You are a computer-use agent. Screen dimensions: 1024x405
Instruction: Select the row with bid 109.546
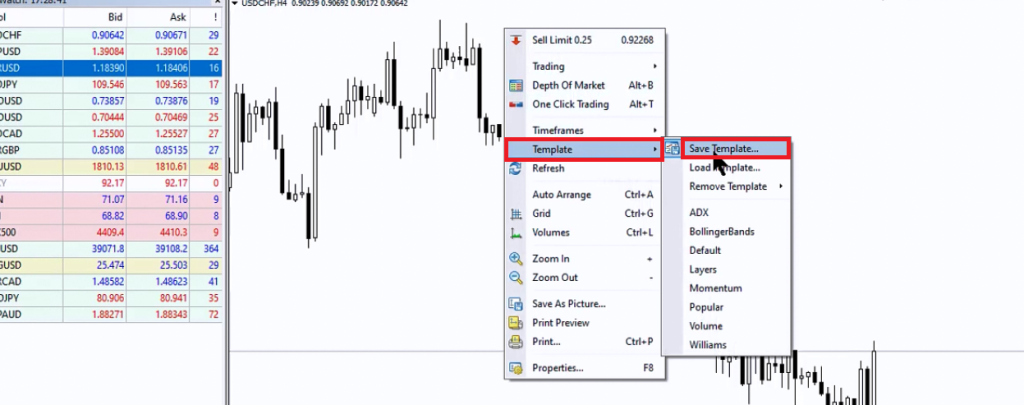point(111,84)
